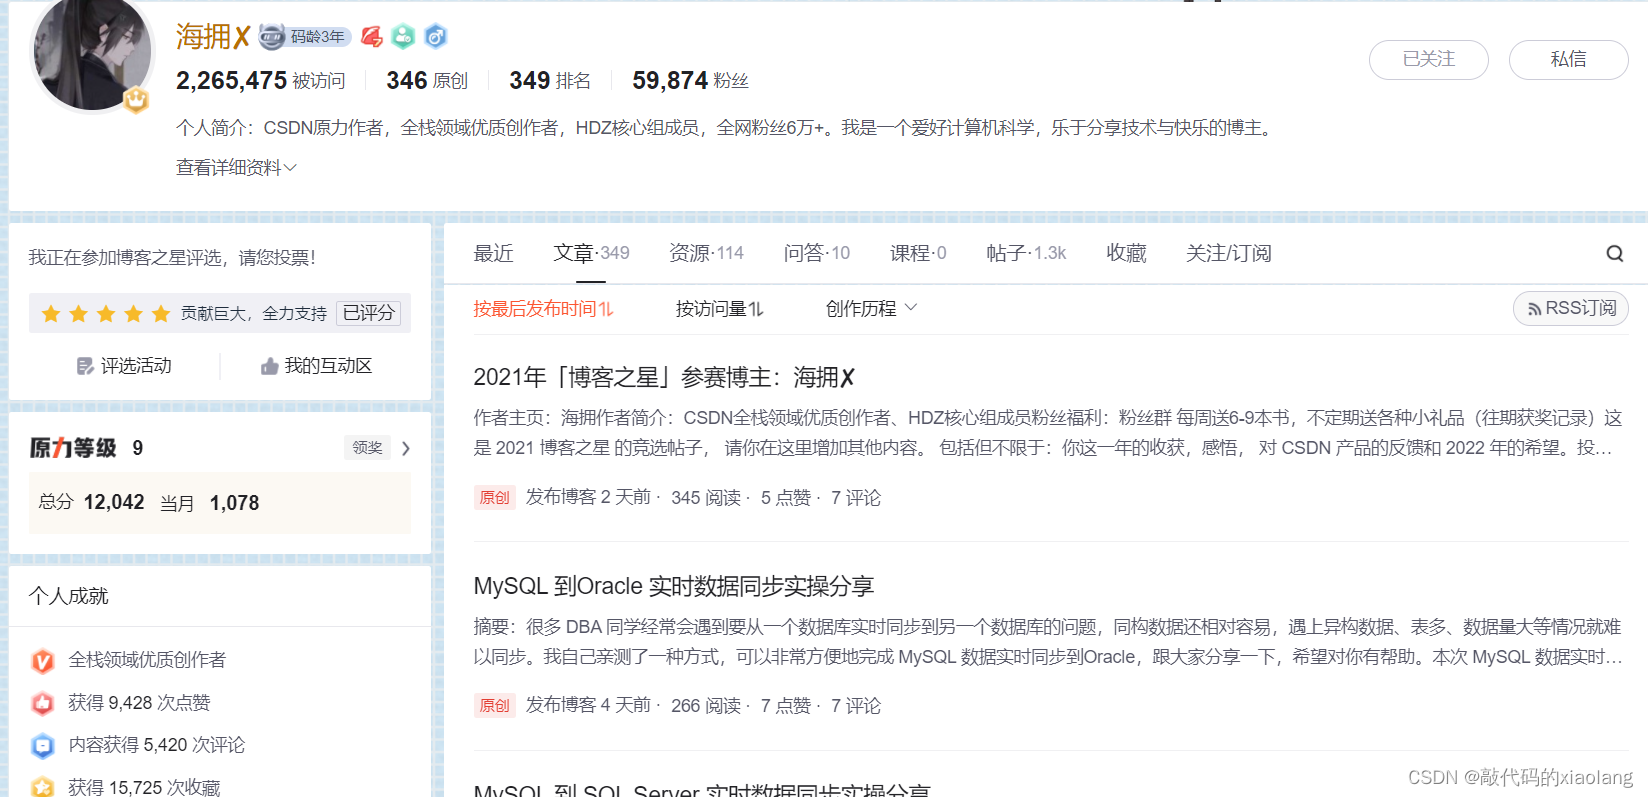Switch to the 帖子 1.3k tab
Viewport: 1648px width, 797px height.
1026,253
